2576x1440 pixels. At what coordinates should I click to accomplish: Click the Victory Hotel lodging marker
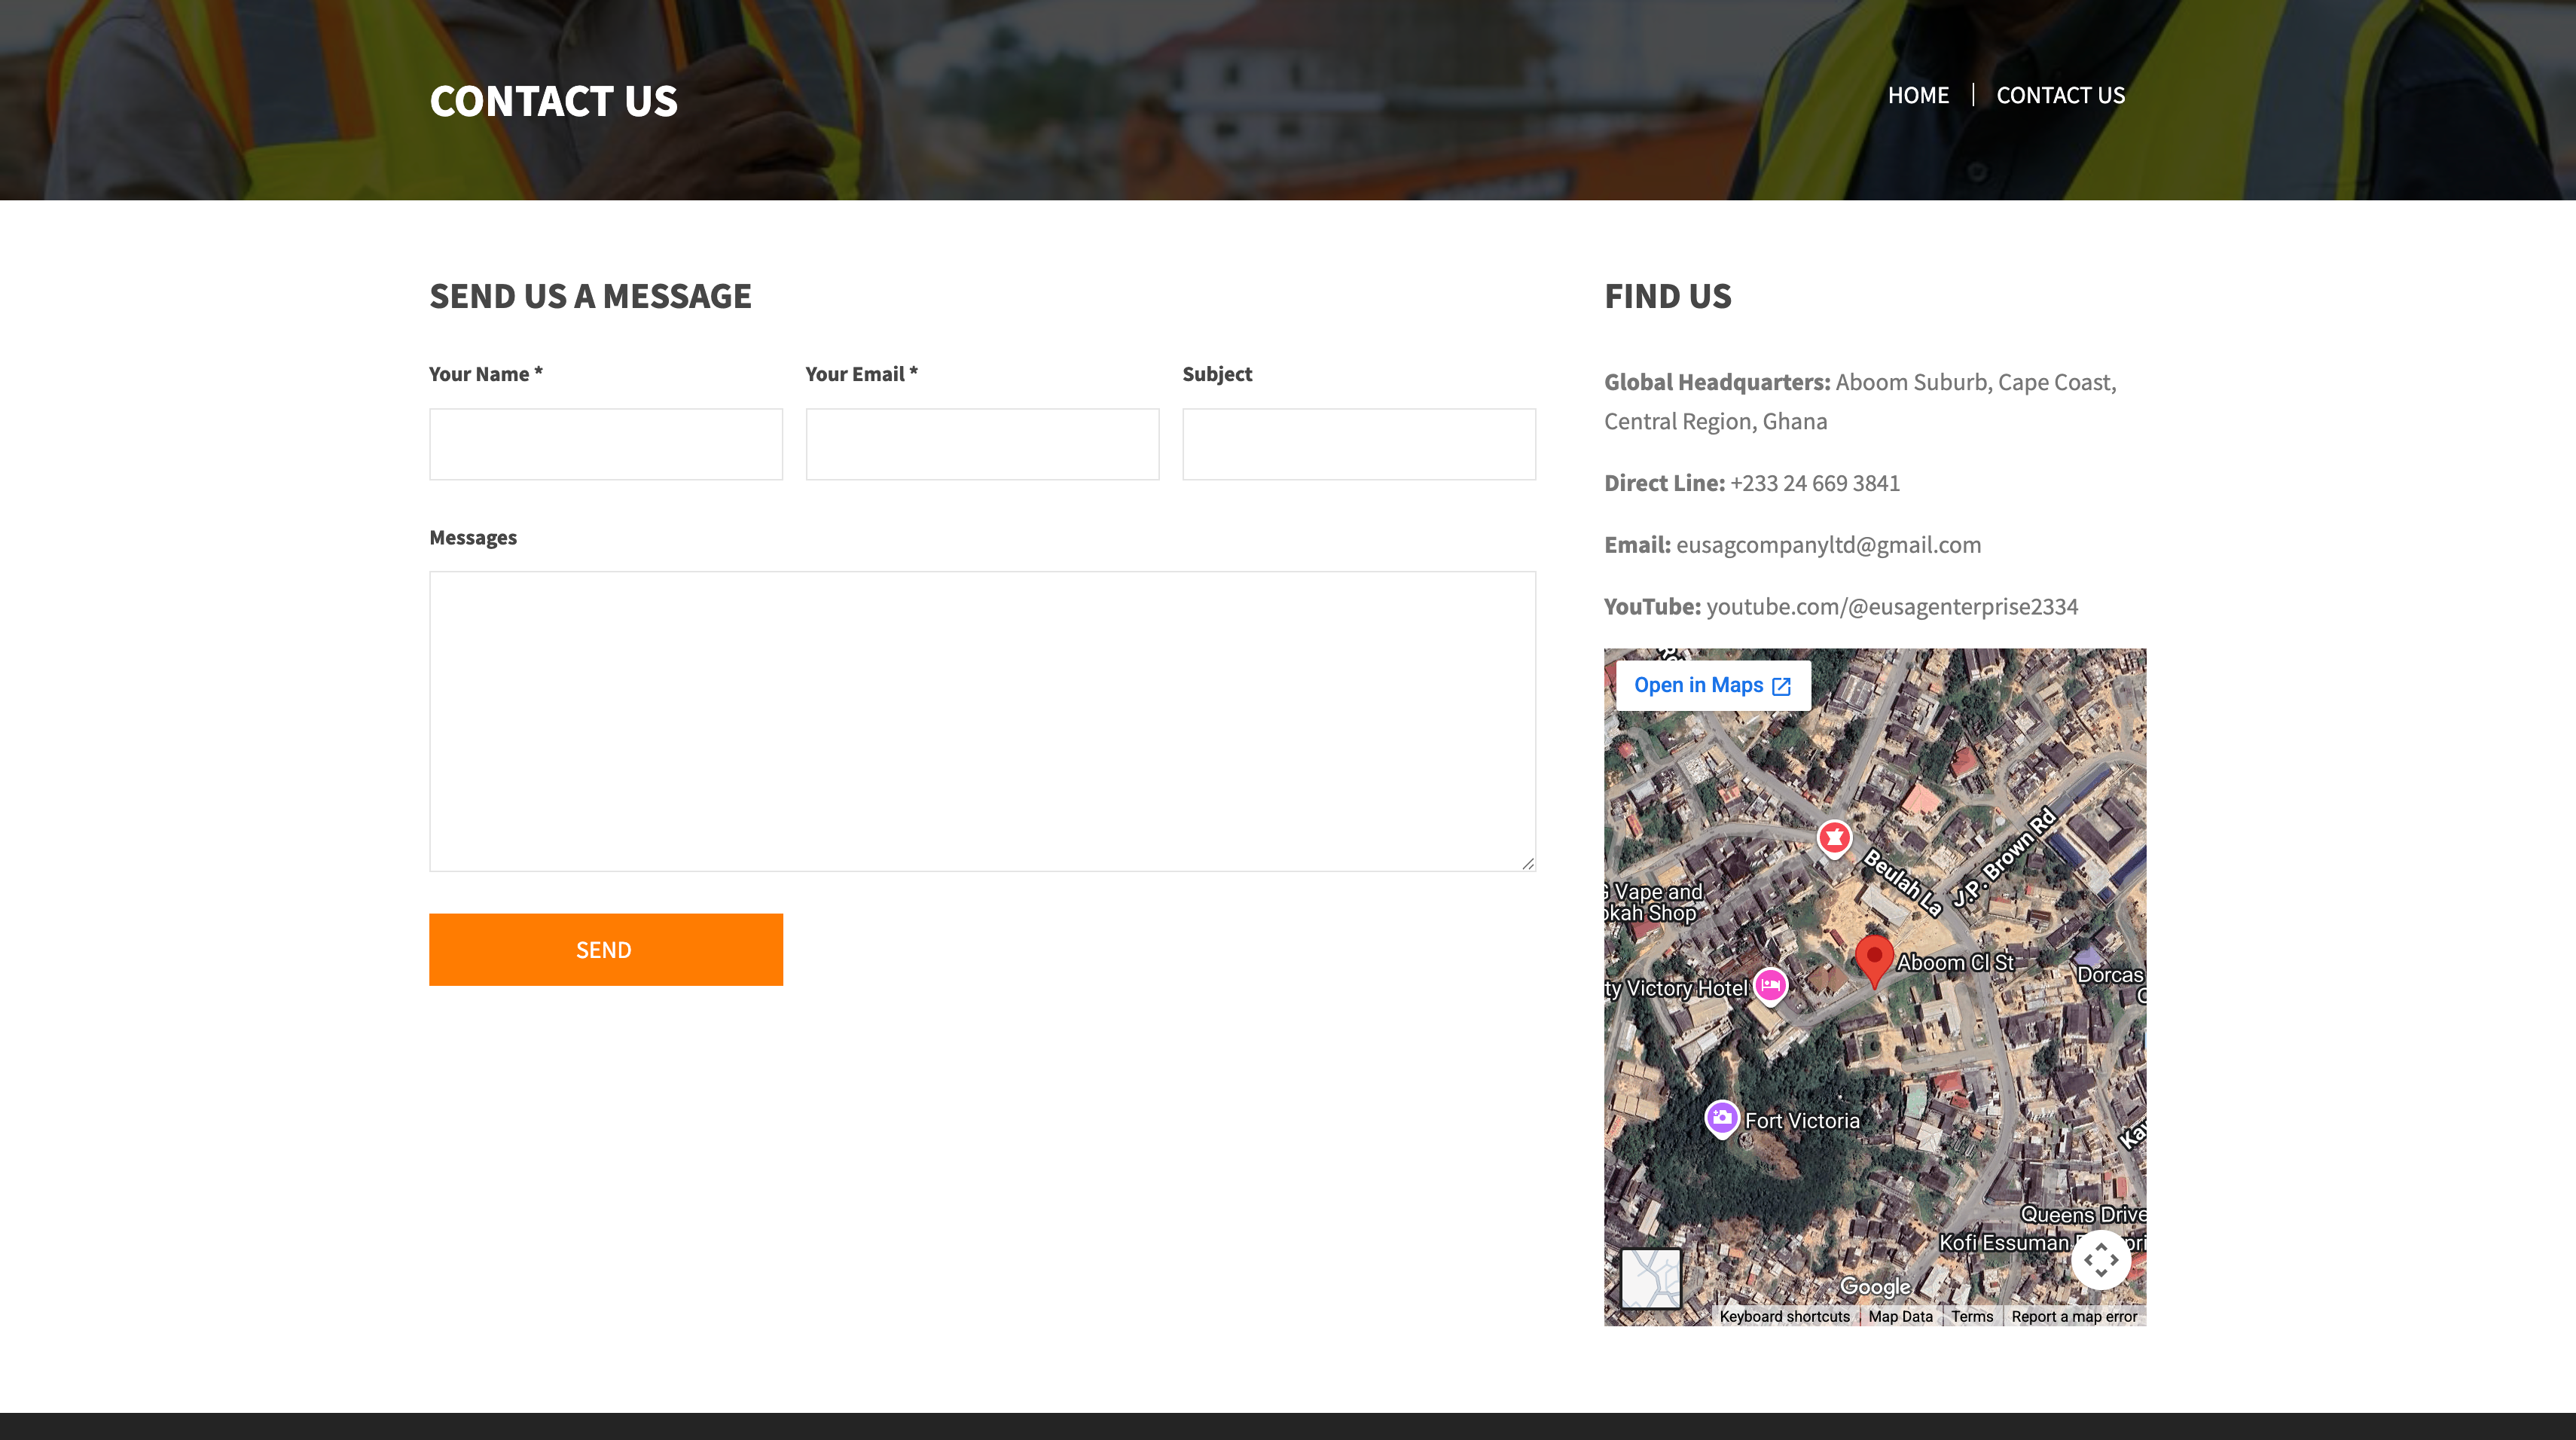coord(1770,986)
